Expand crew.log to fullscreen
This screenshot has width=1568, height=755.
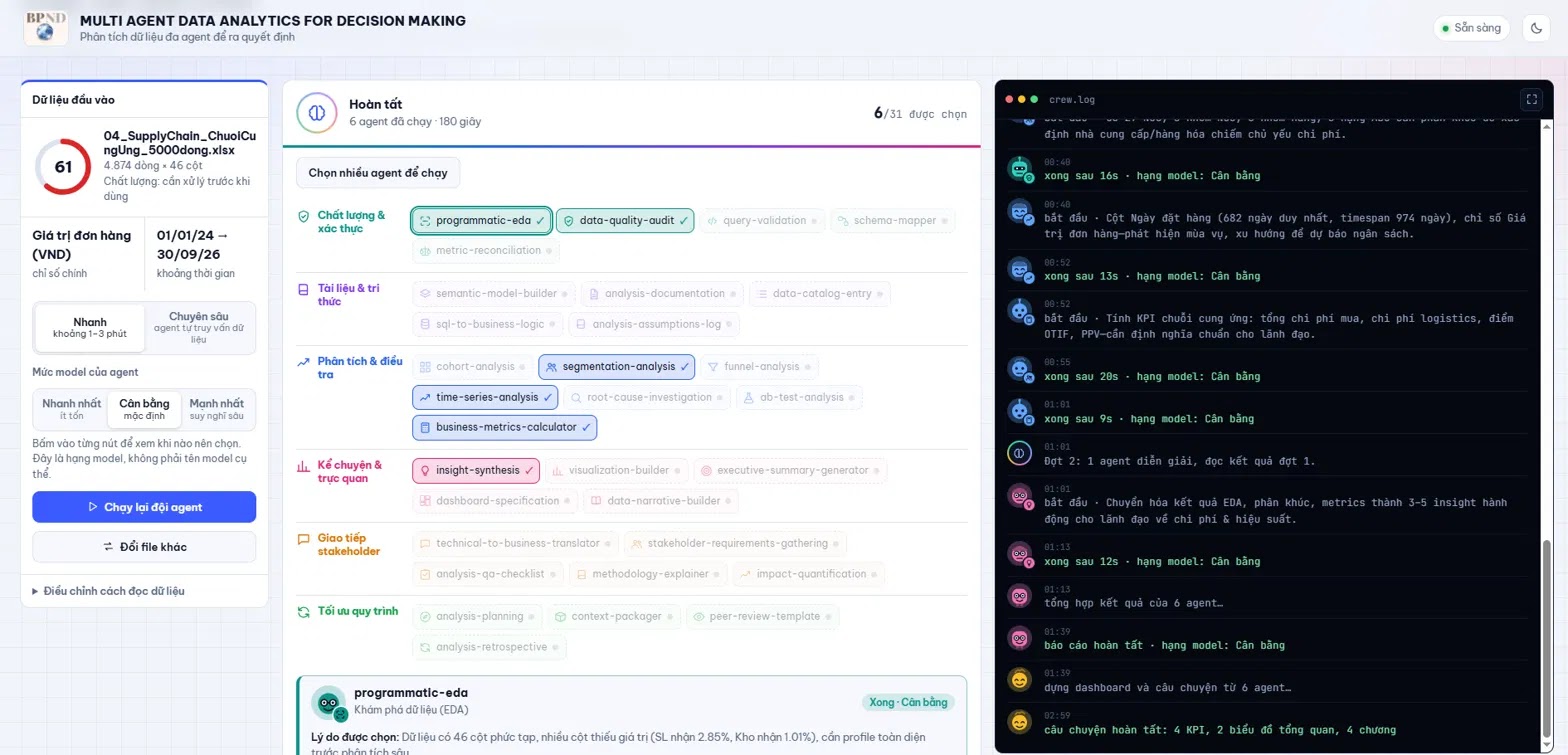1531,99
